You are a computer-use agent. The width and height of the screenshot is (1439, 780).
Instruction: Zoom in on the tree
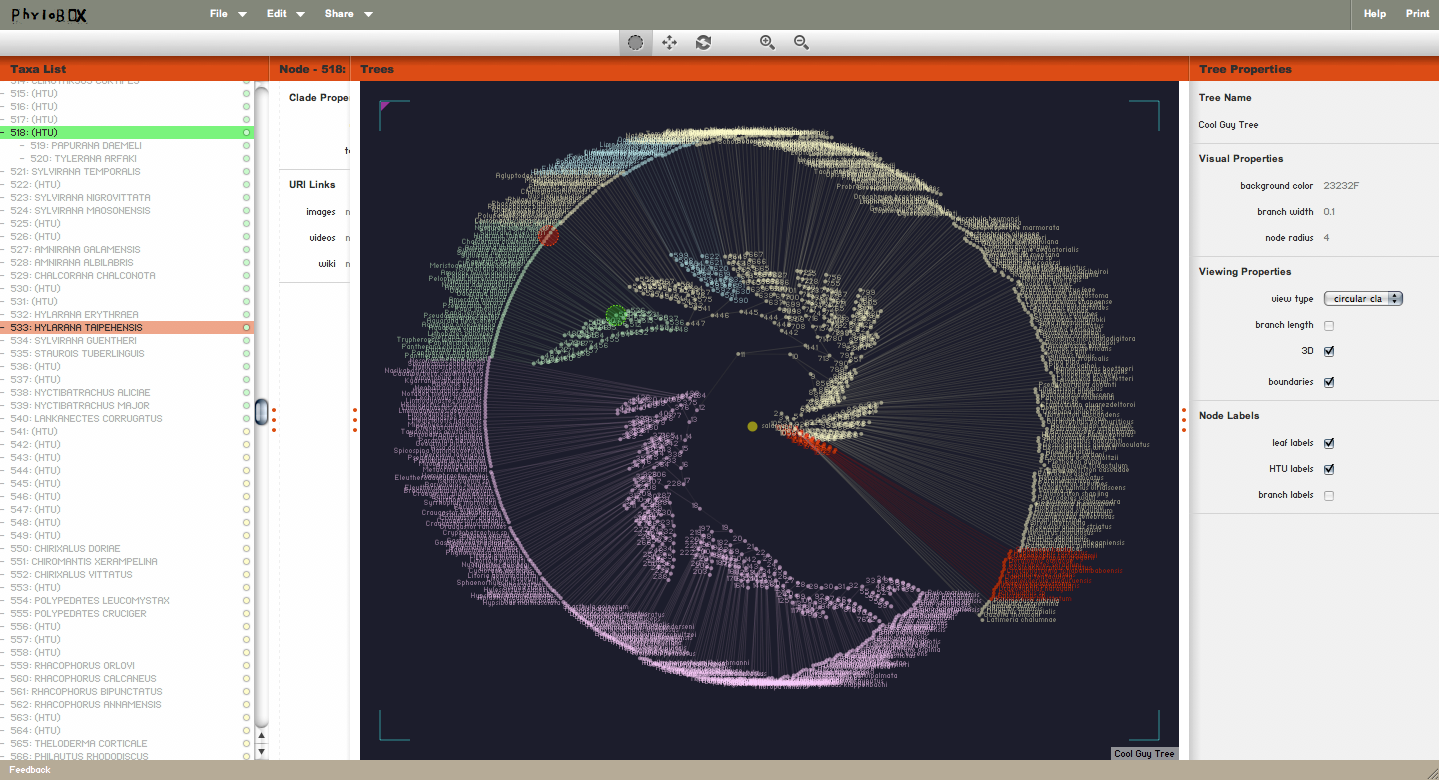(767, 42)
